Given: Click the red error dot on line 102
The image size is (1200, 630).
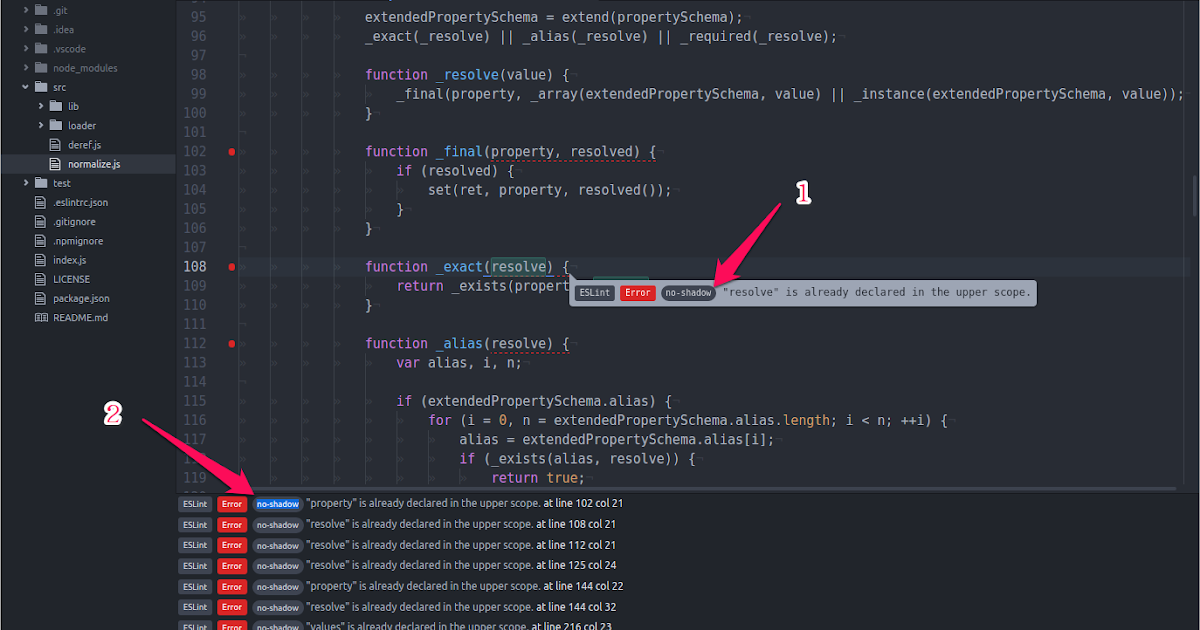Looking at the screenshot, I should pyautogui.click(x=232, y=152).
